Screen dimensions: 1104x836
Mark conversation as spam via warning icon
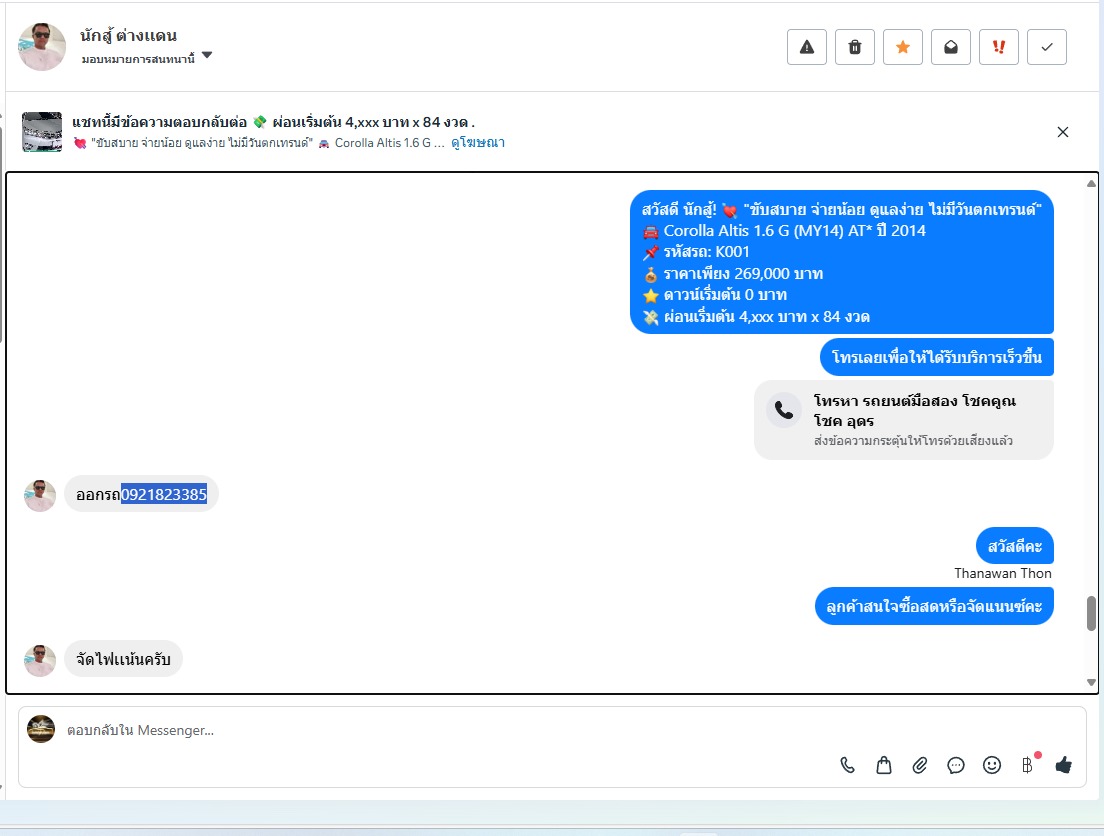[807, 47]
